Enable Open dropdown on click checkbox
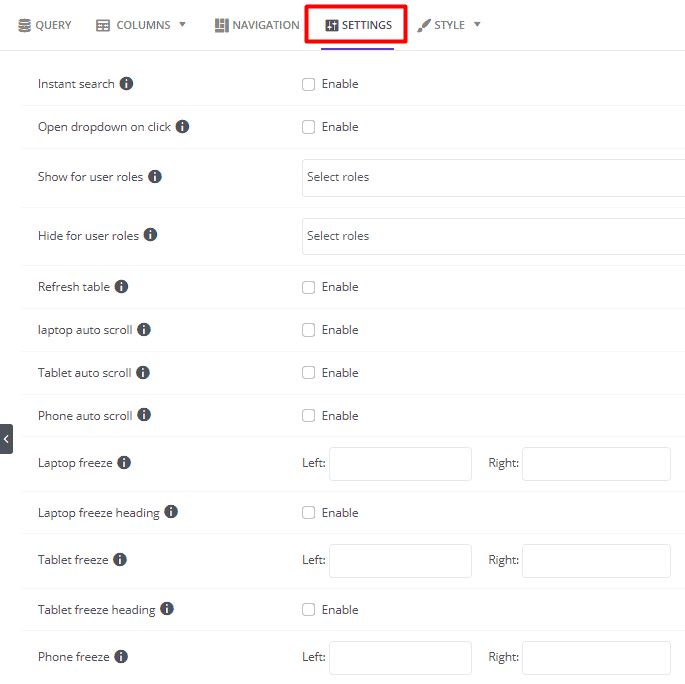The width and height of the screenshot is (685, 684). point(308,127)
